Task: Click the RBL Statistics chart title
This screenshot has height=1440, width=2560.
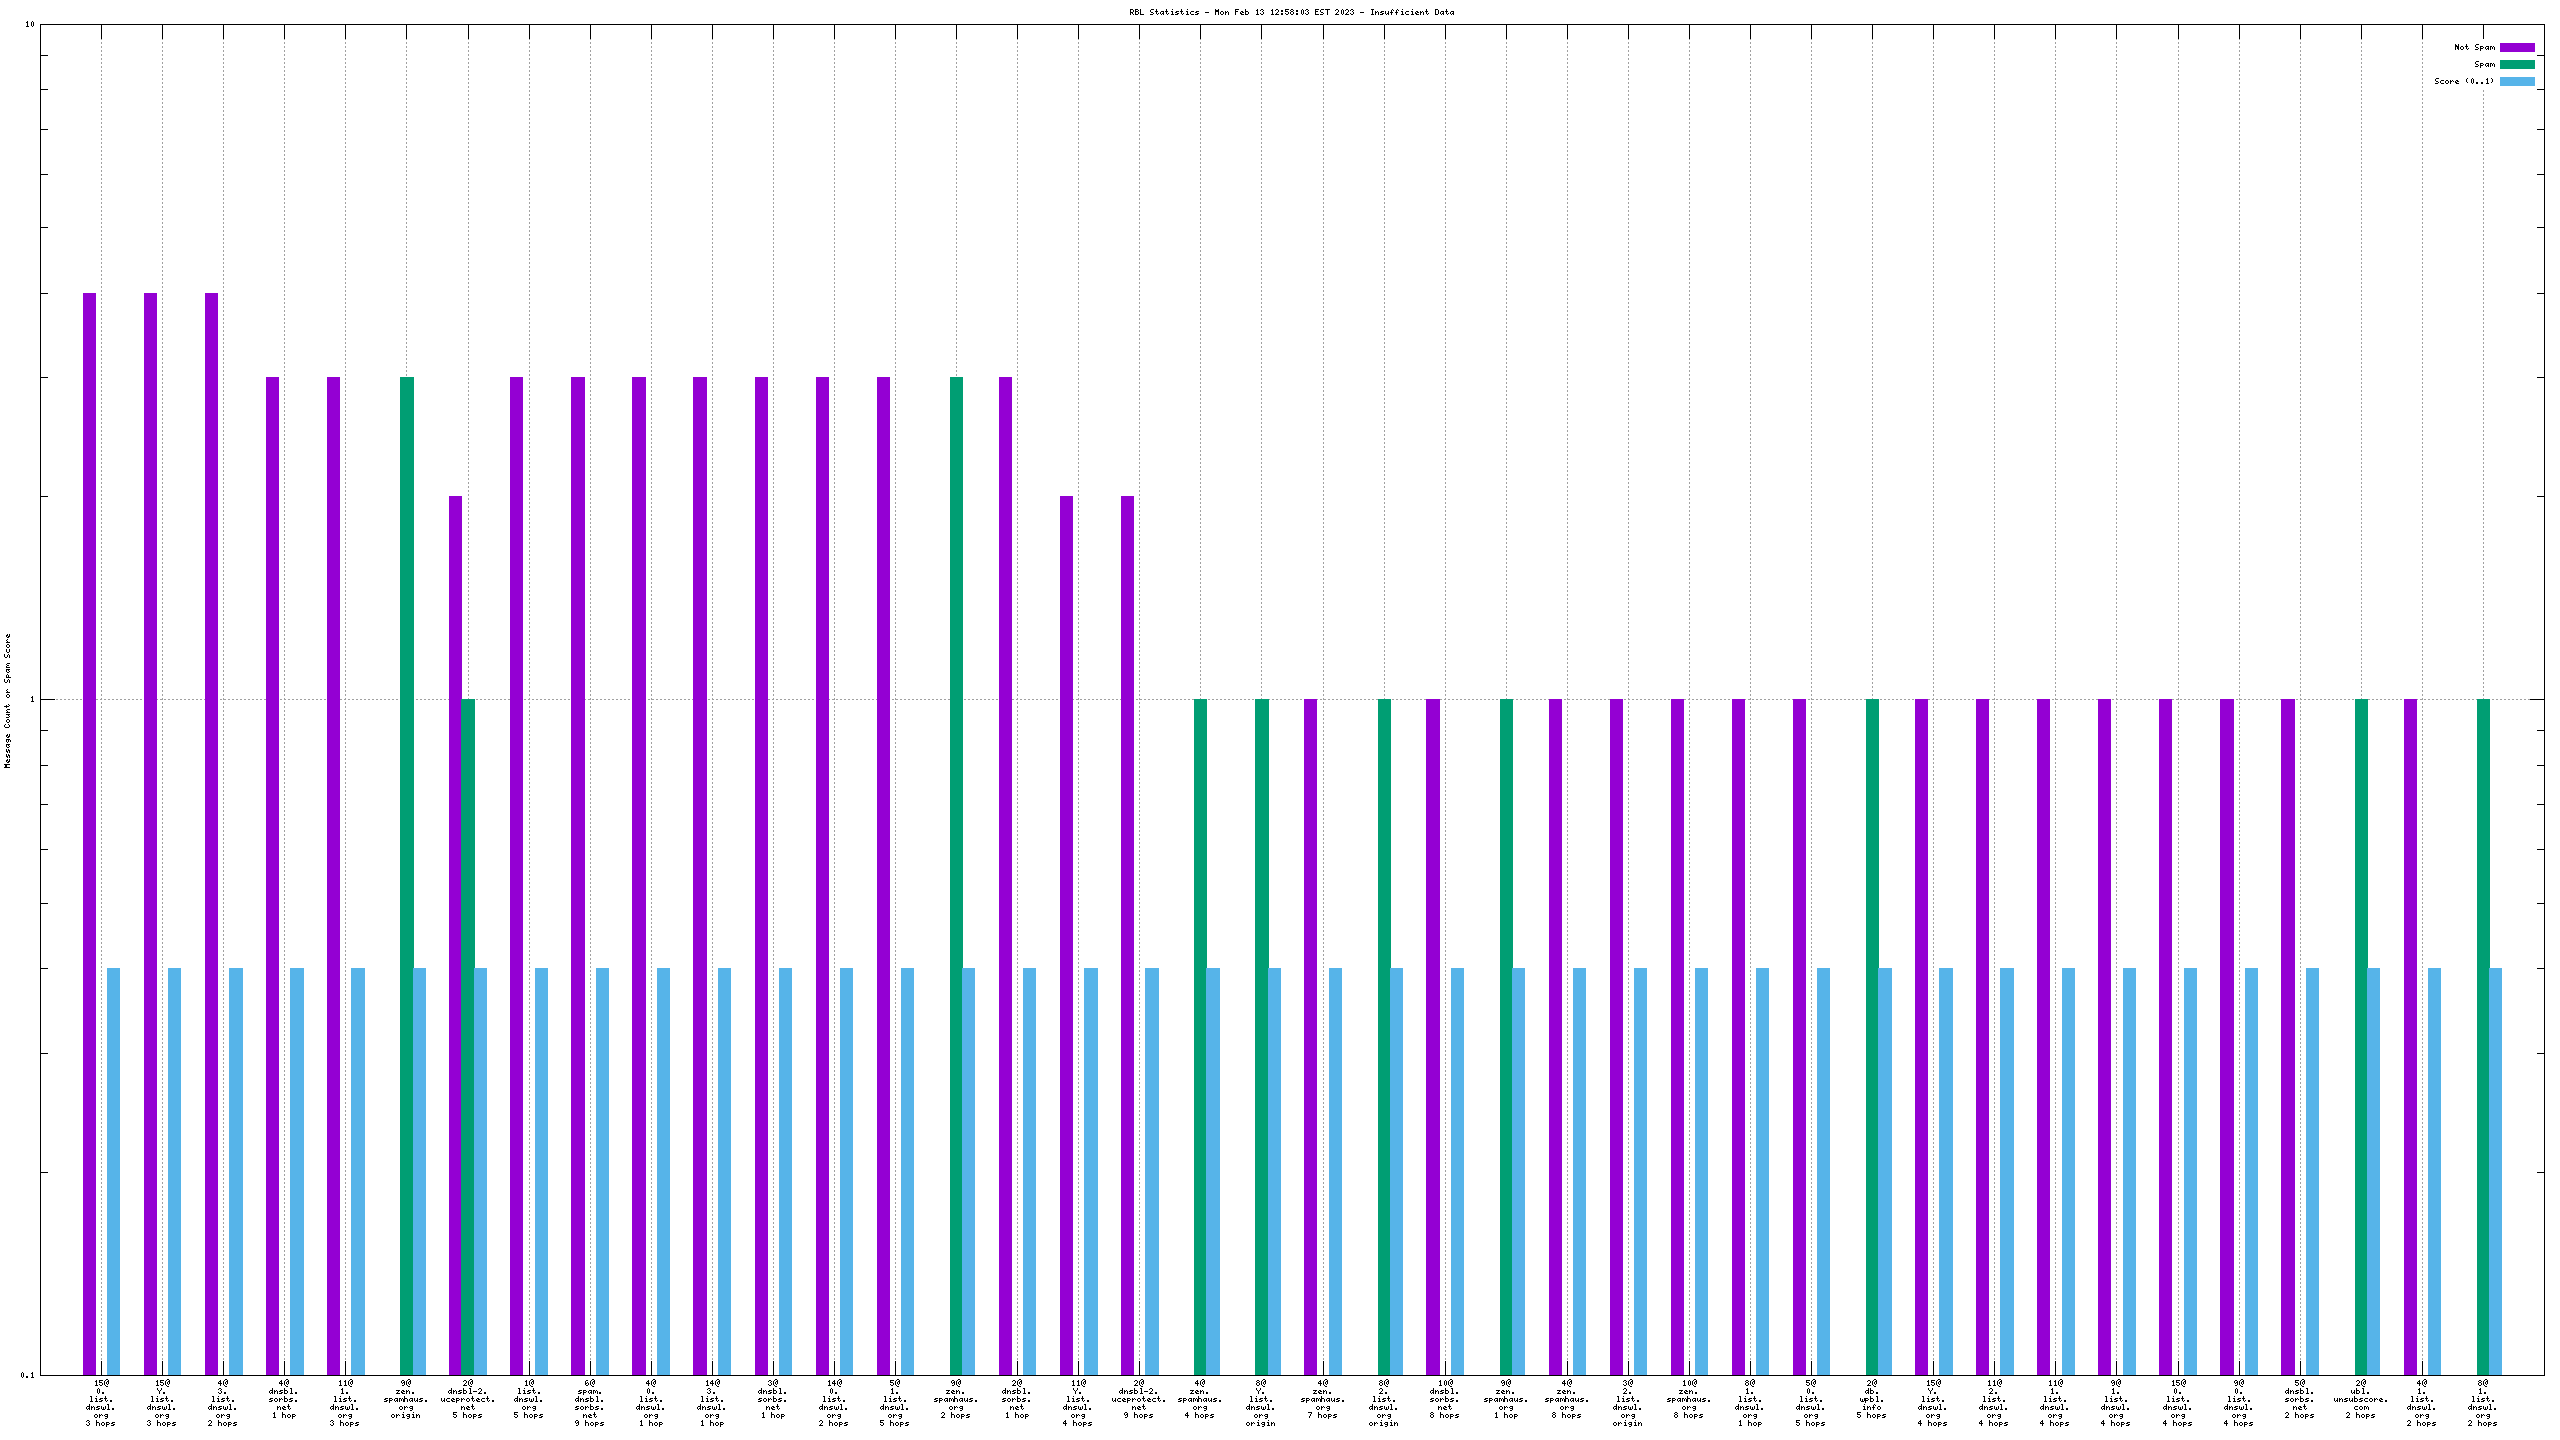Action: point(1291,13)
